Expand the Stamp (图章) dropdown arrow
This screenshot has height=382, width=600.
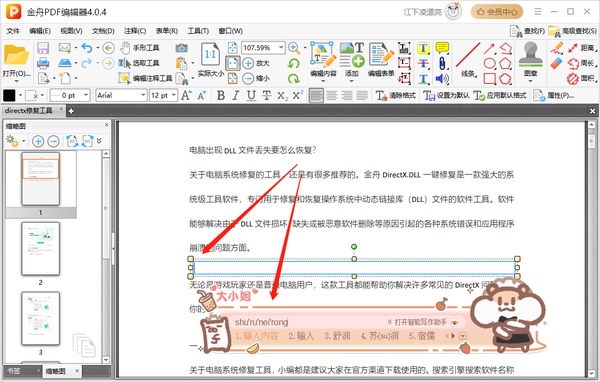[x=530, y=81]
